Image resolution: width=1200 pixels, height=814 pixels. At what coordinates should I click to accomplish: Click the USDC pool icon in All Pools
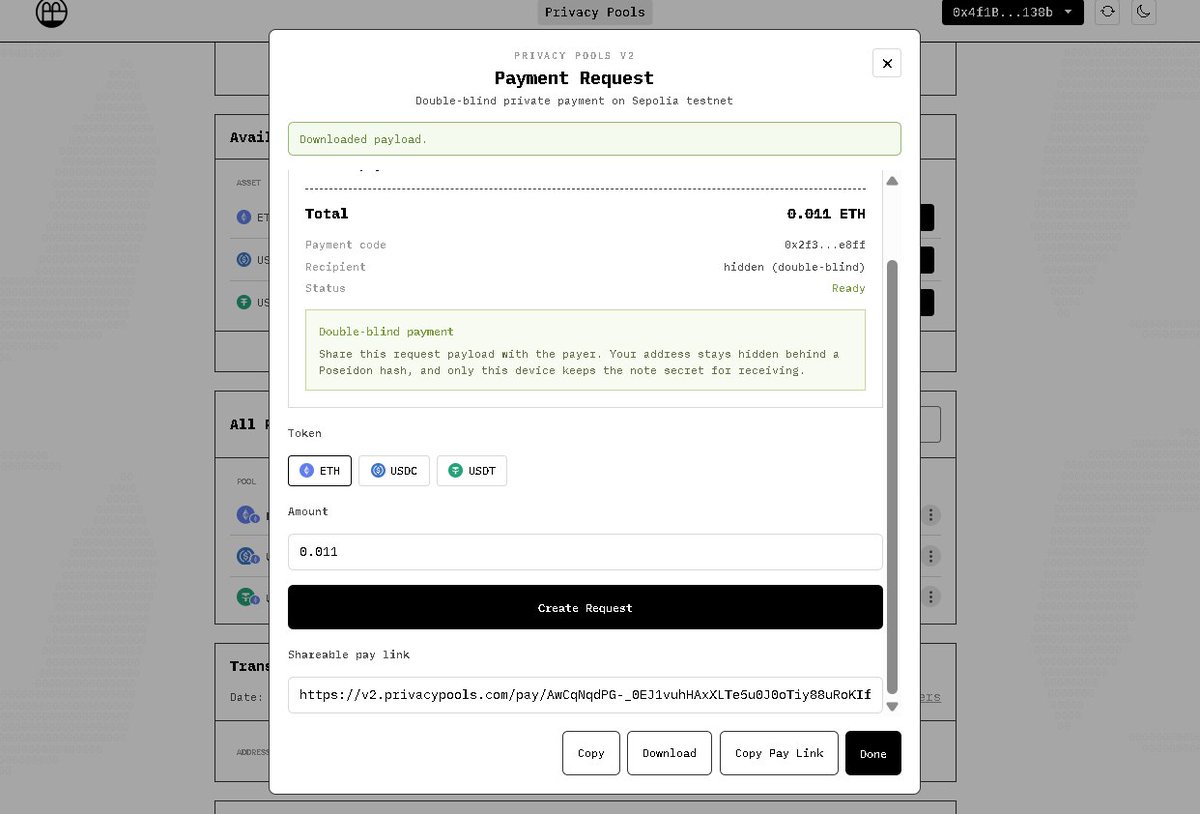[x=245, y=556]
